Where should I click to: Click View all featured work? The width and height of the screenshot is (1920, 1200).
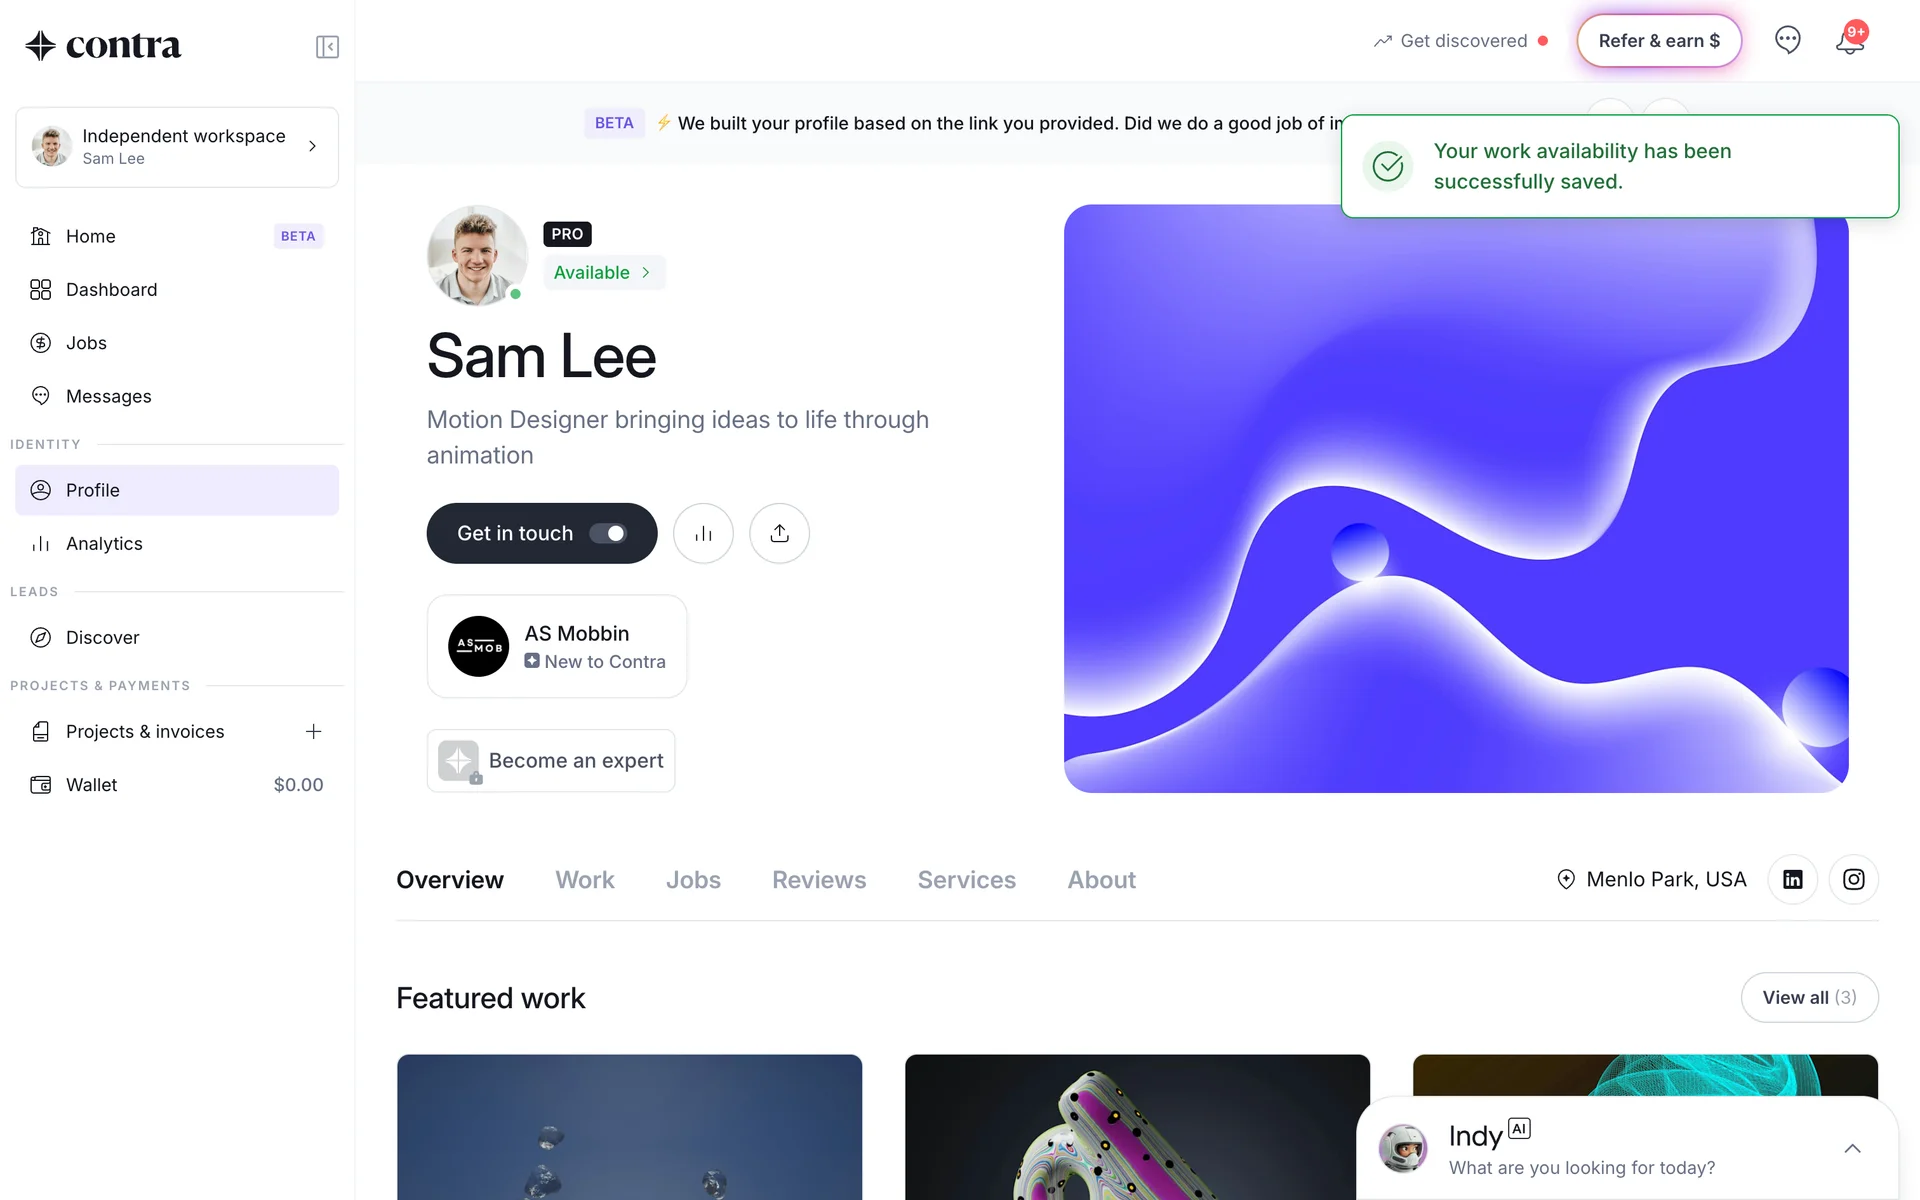[x=1809, y=997]
